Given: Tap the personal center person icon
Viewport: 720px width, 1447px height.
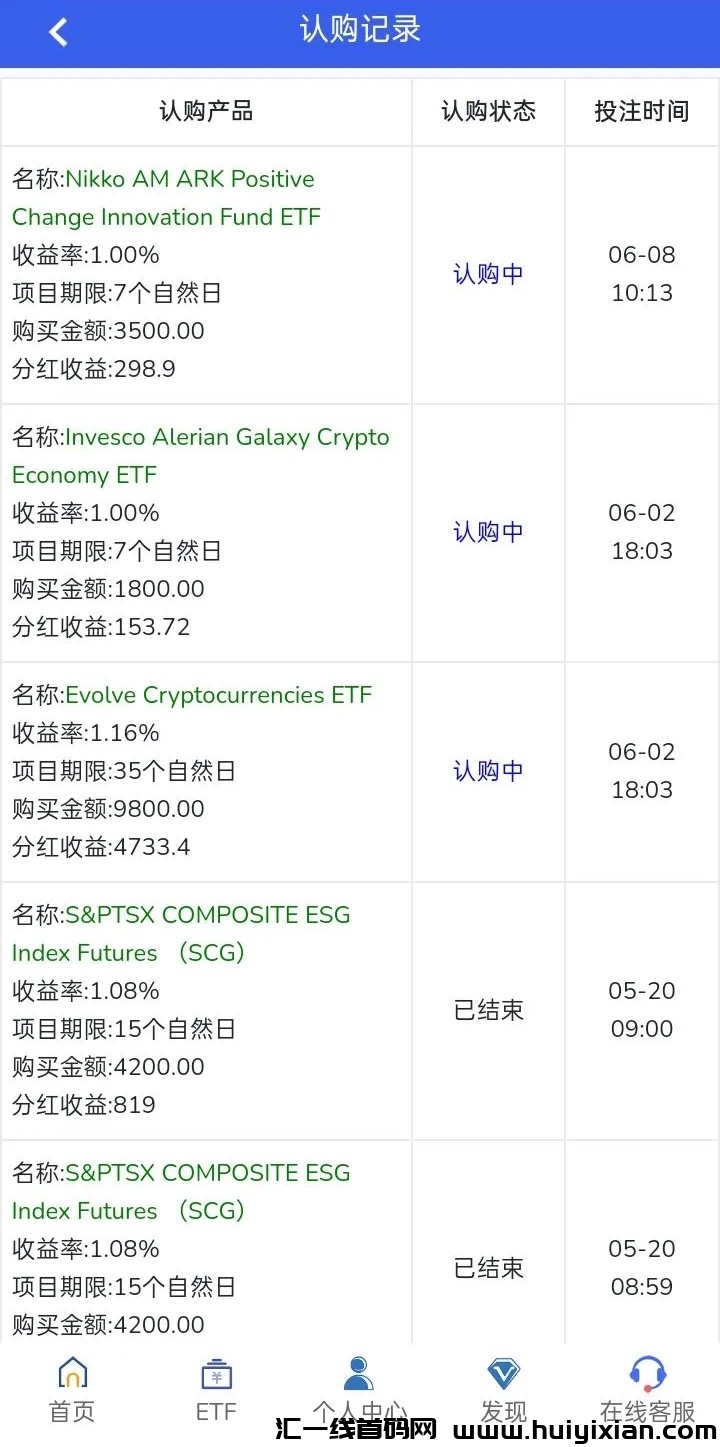Looking at the screenshot, I should 359,1373.
